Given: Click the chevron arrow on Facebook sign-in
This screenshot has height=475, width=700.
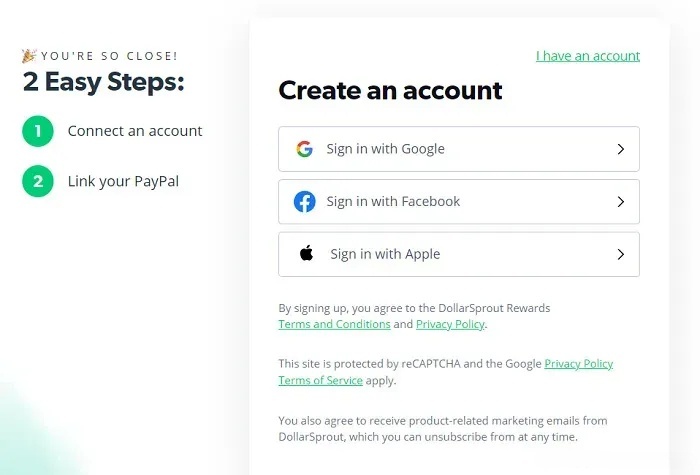Looking at the screenshot, I should pyautogui.click(x=620, y=202).
